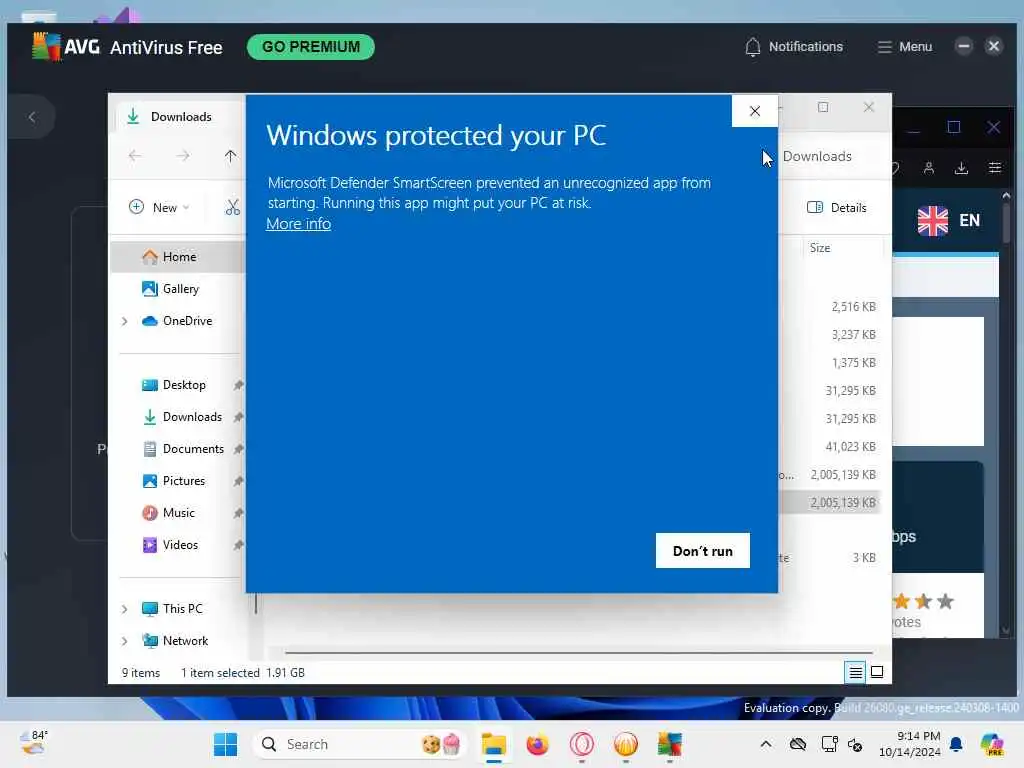The width and height of the screenshot is (1024, 768).
Task: Click GO PREMIUM in AVG
Action: (311, 47)
